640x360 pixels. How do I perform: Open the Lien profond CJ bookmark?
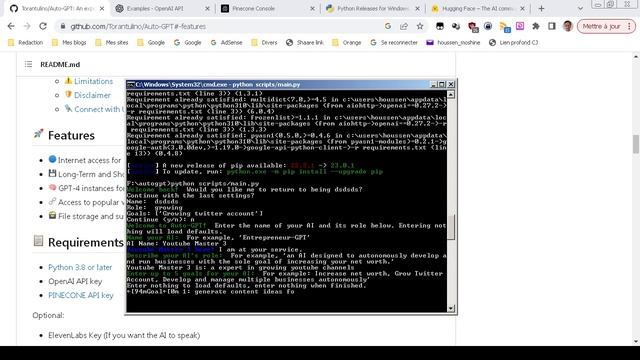point(513,42)
